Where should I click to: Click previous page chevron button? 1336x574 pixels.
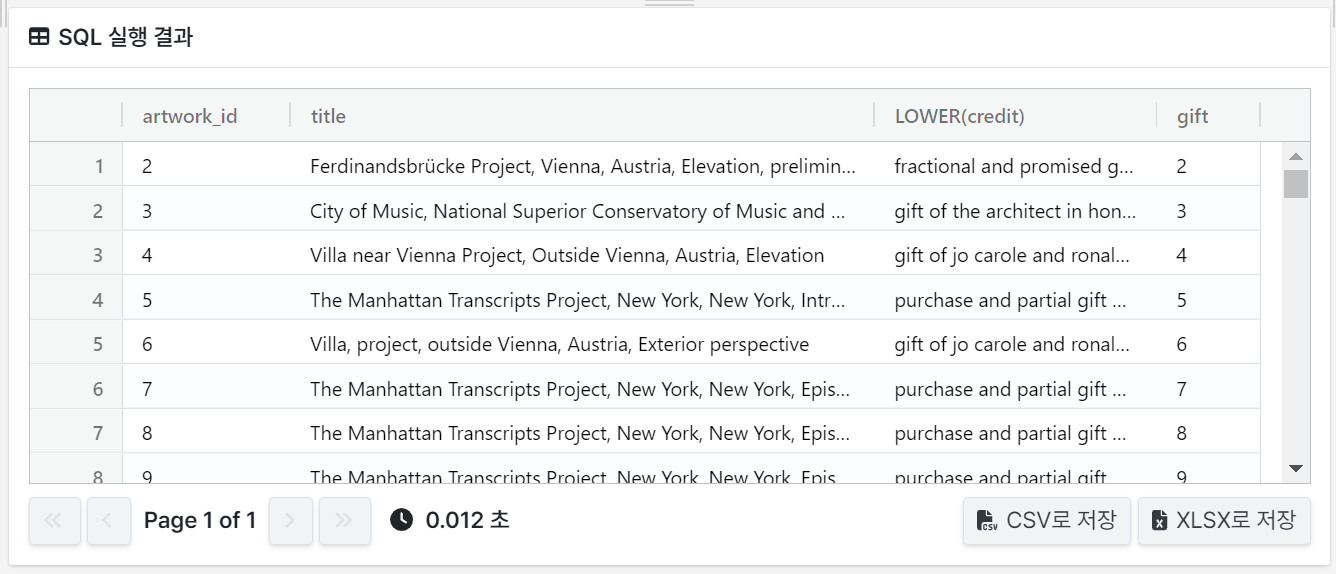pyautogui.click(x=109, y=521)
